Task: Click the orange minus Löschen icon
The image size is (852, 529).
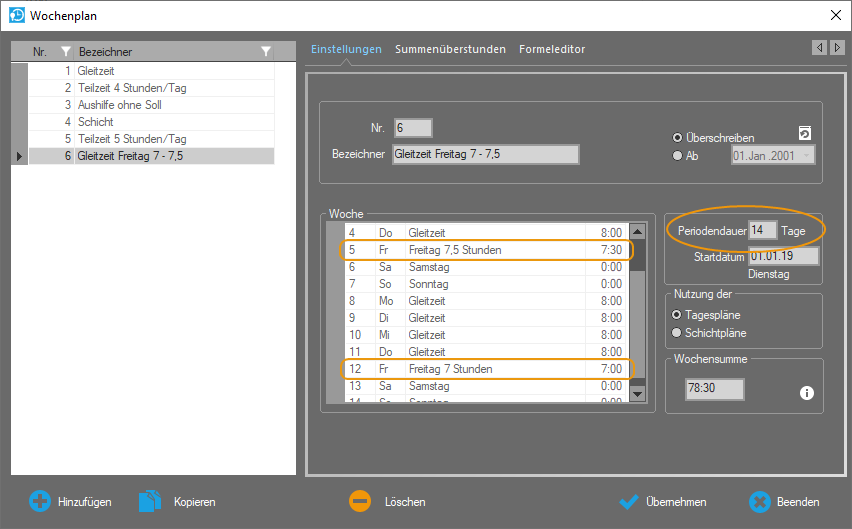Action: point(361,501)
